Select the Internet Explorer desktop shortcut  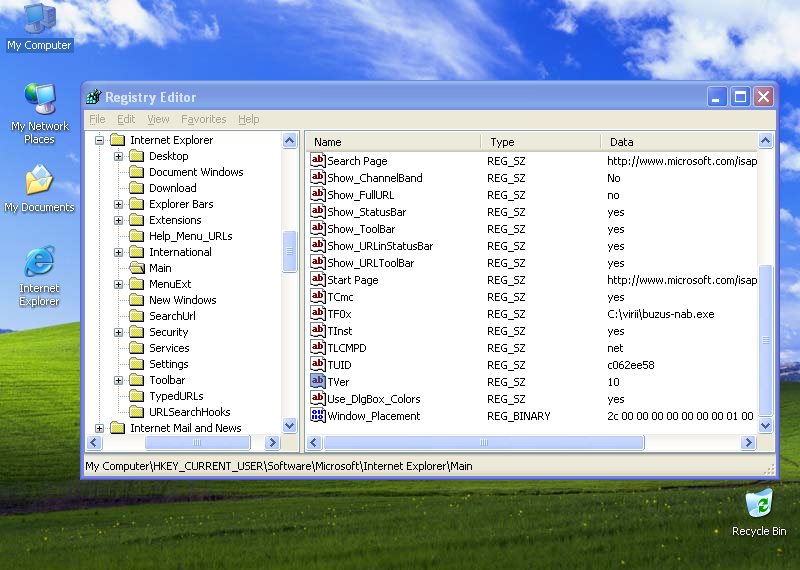click(39, 276)
